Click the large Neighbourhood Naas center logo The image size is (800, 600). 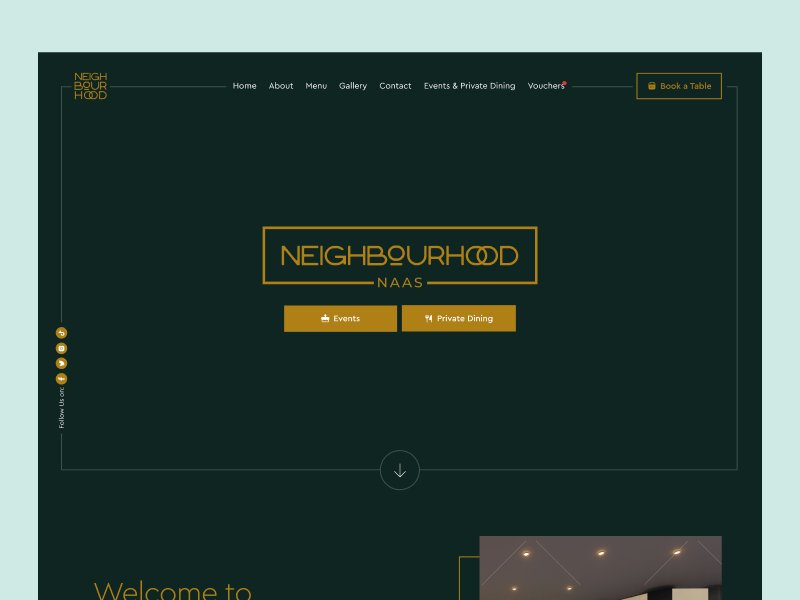pyautogui.click(x=400, y=258)
